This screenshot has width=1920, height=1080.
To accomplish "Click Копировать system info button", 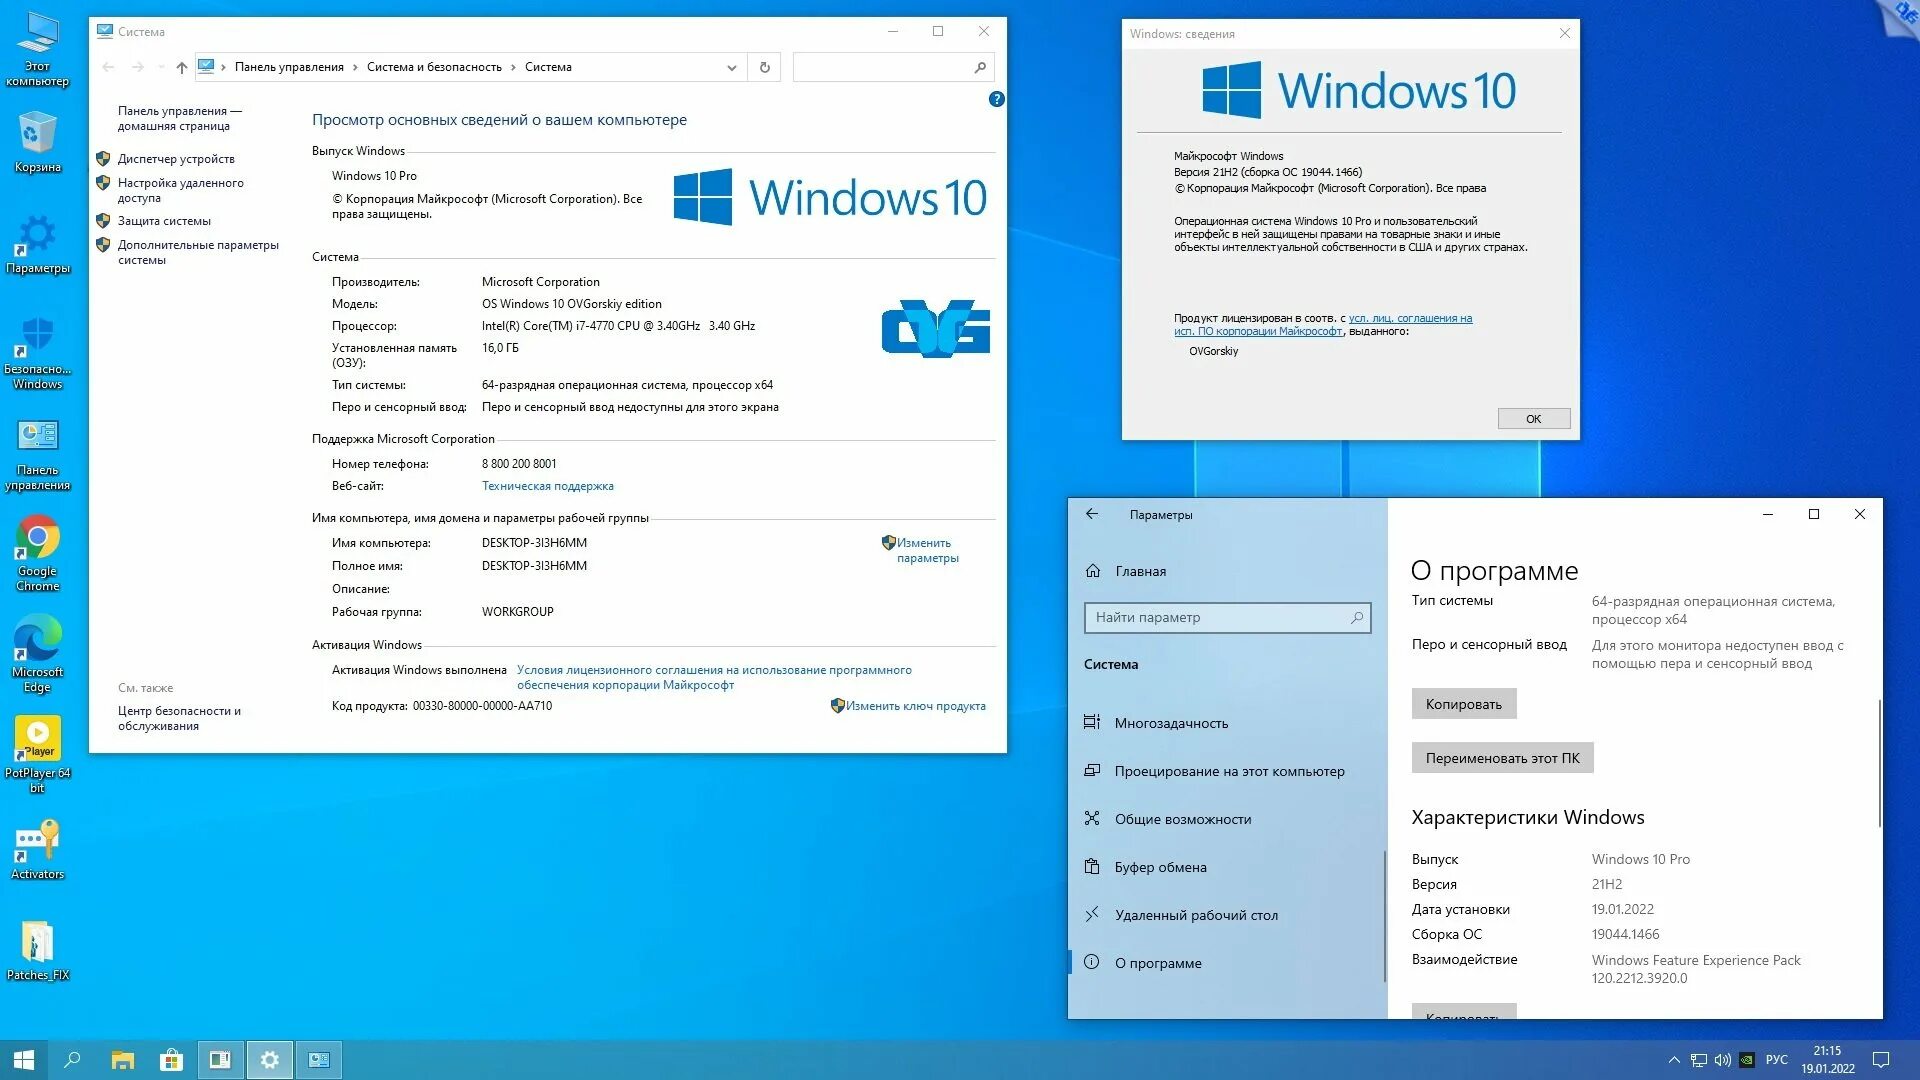I will (1464, 703).
